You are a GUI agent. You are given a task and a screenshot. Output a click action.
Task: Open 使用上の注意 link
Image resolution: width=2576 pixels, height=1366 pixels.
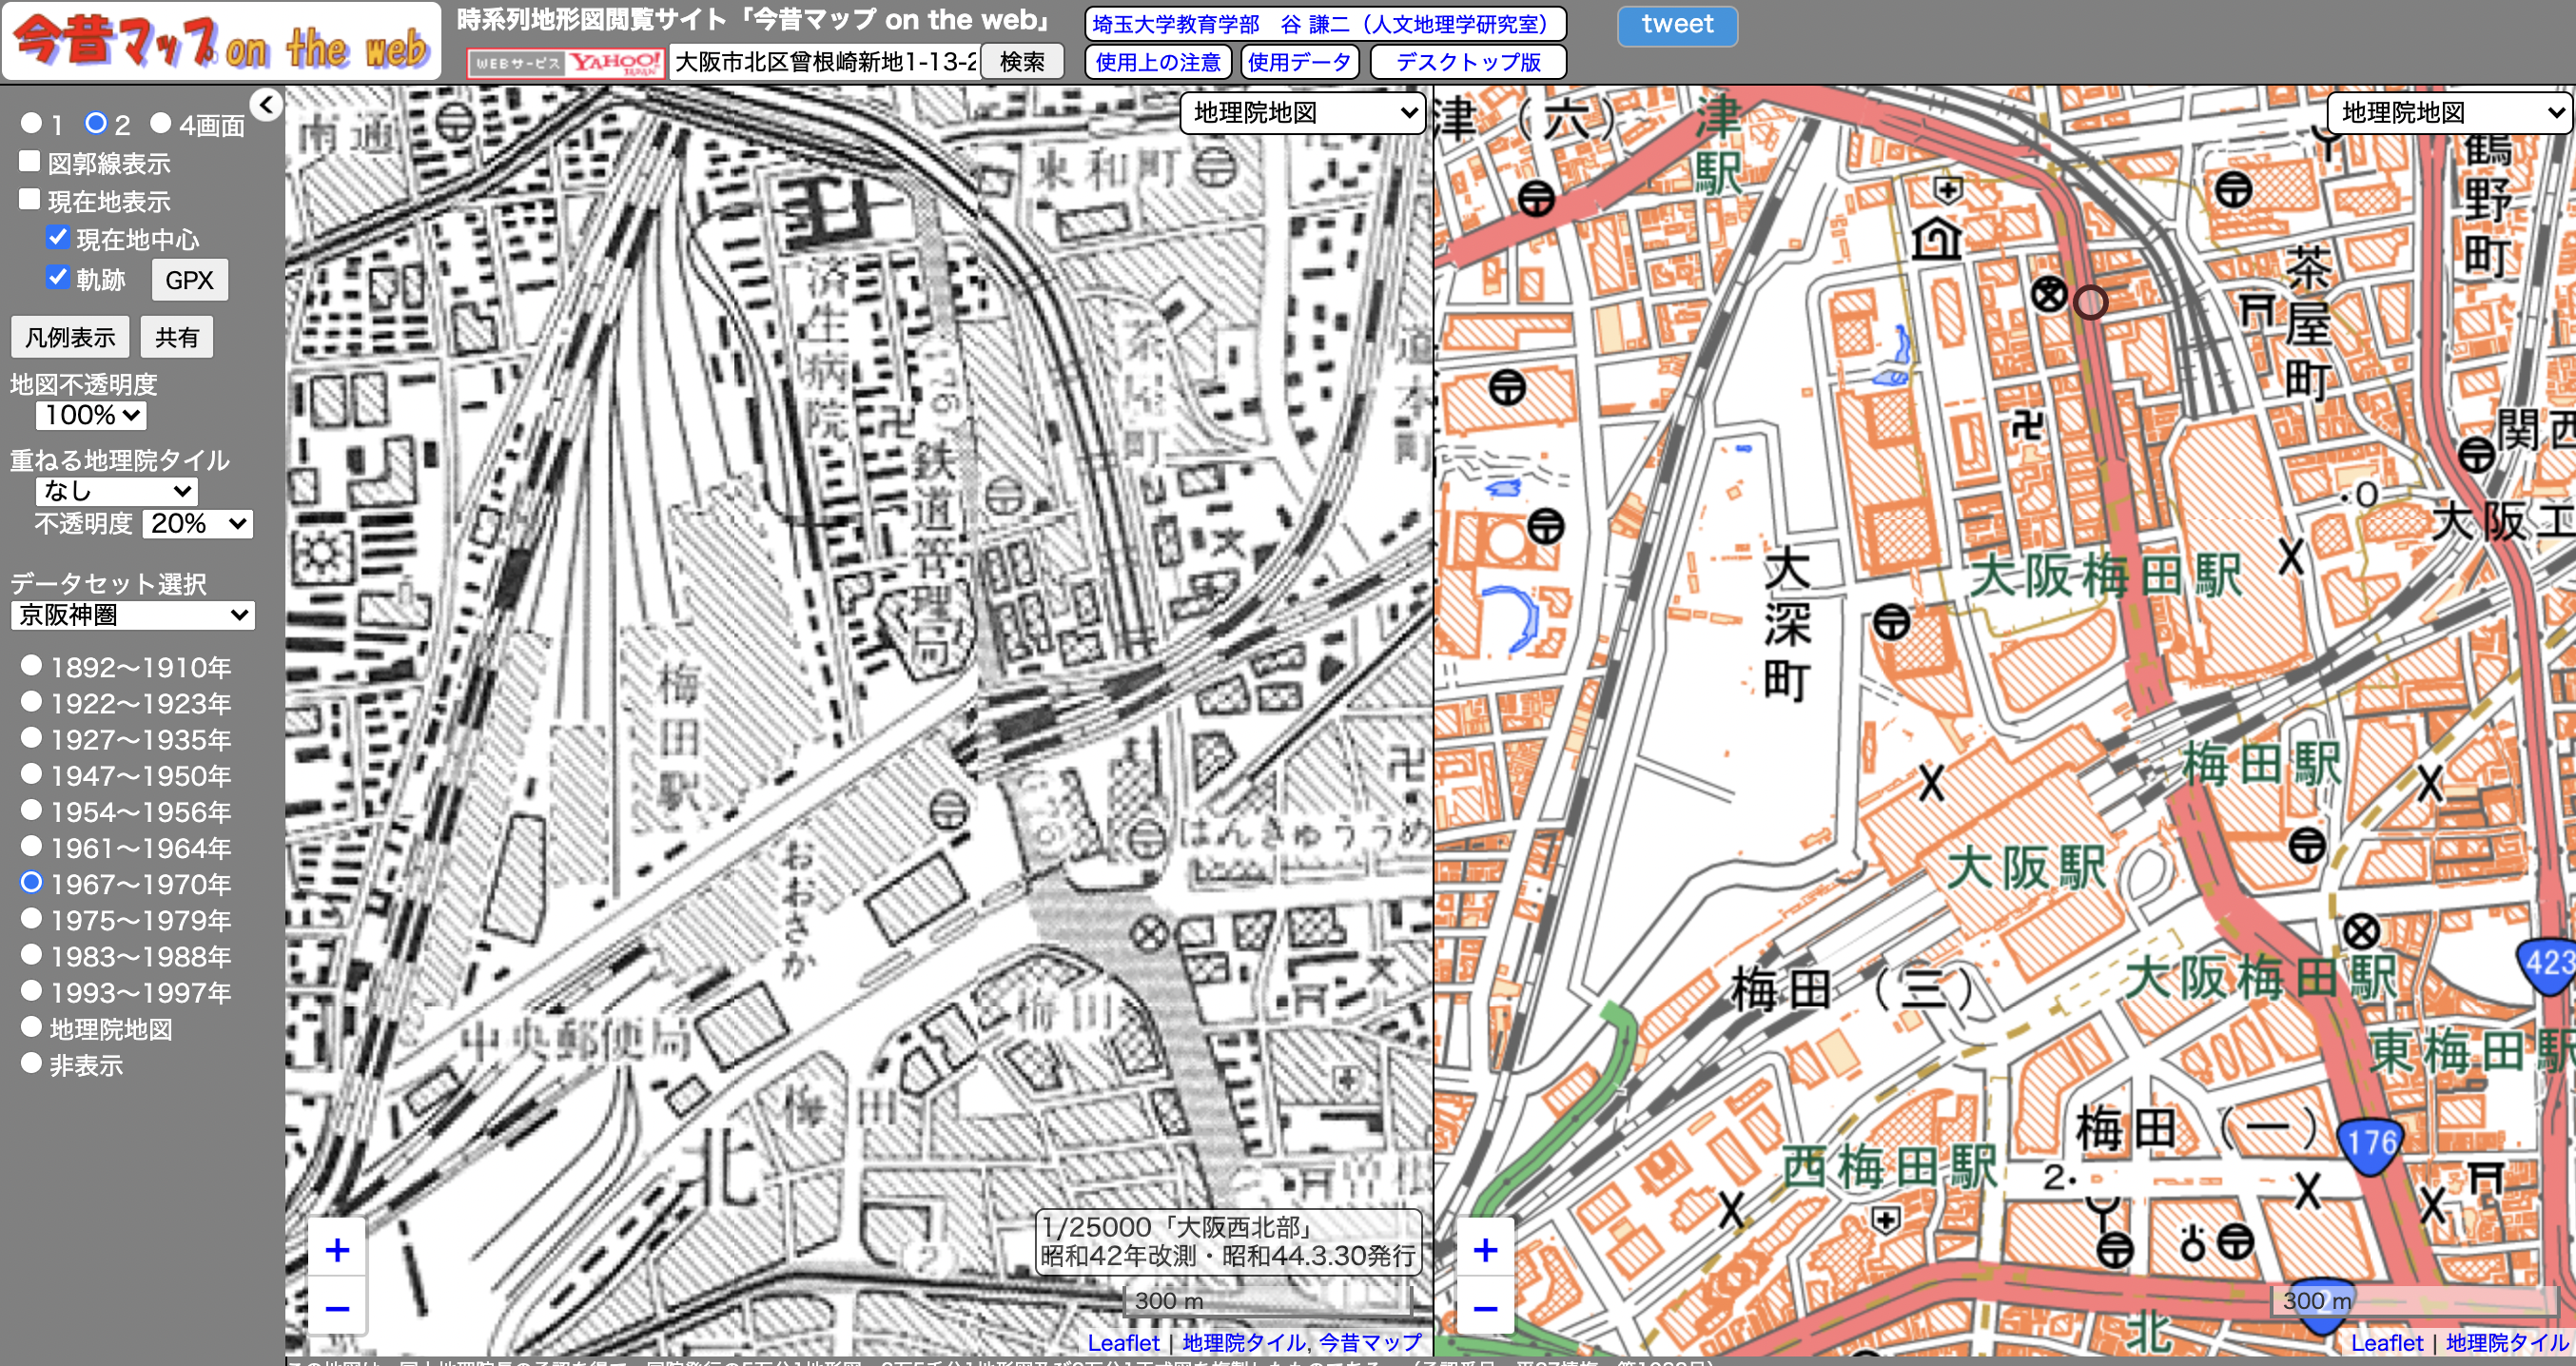pyautogui.click(x=1158, y=62)
